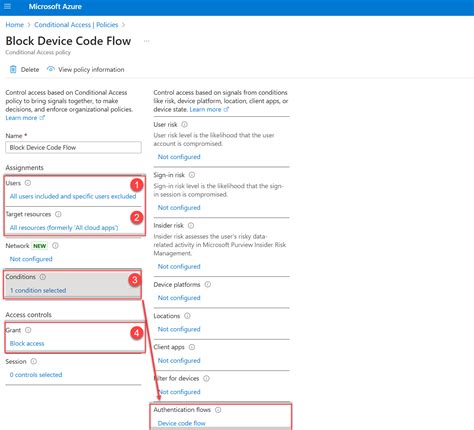Show info tooltip next to Authentication flows
474x430 pixels.
click(x=218, y=410)
